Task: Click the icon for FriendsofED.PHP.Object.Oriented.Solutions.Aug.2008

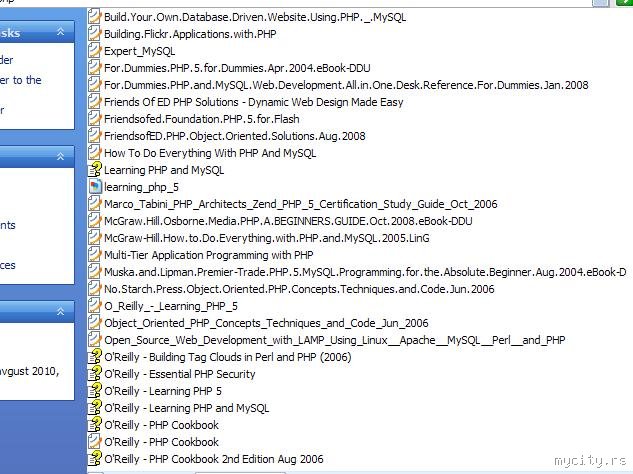Action: pyautogui.click(x=94, y=136)
